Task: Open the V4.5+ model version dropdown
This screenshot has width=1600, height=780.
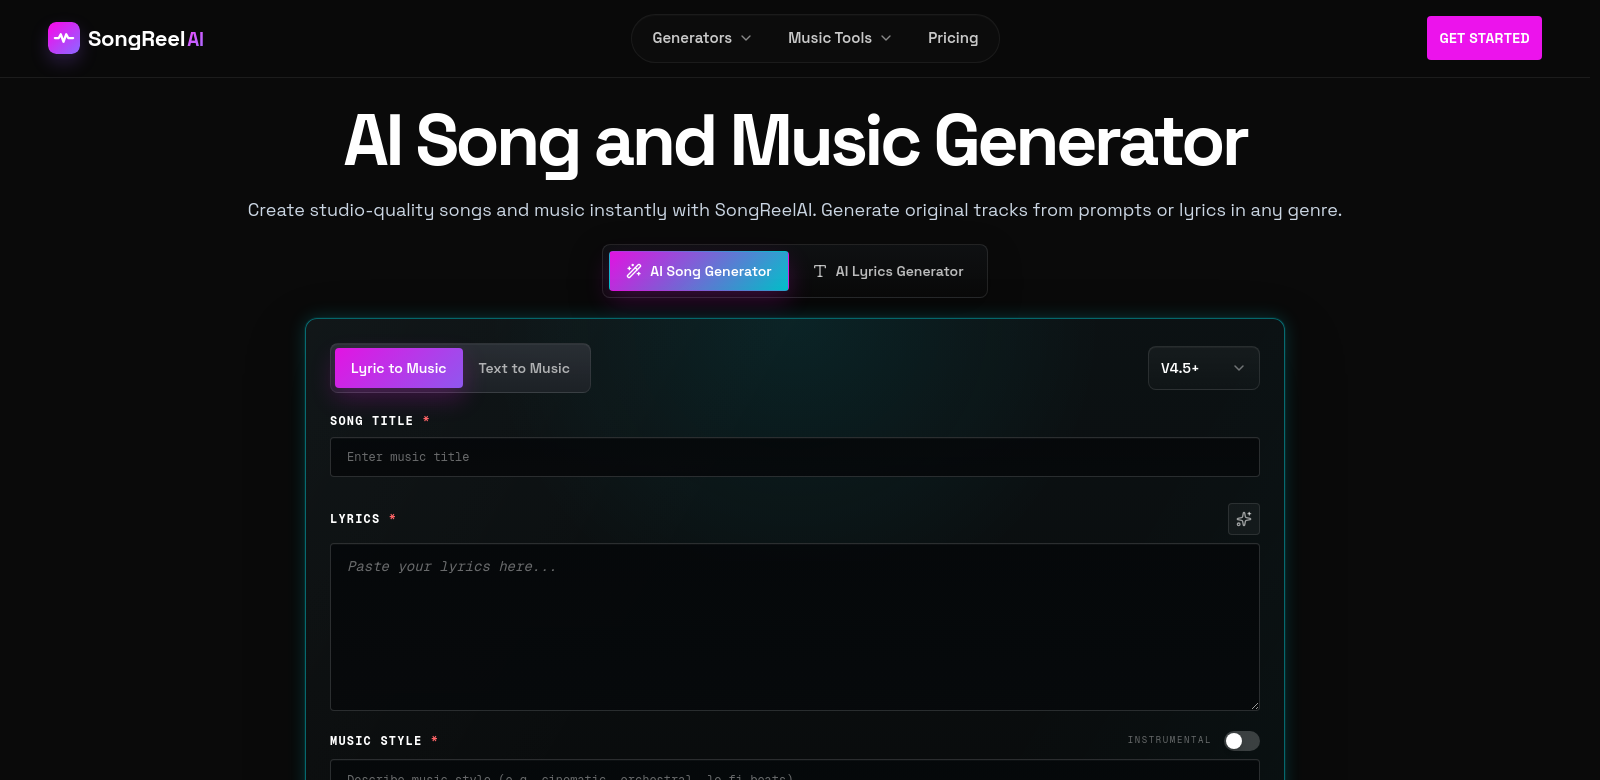Action: pos(1204,368)
